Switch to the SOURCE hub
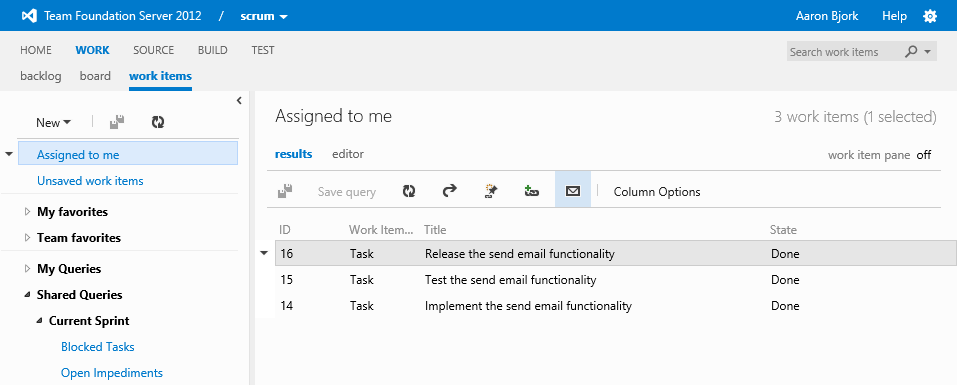 pos(153,50)
